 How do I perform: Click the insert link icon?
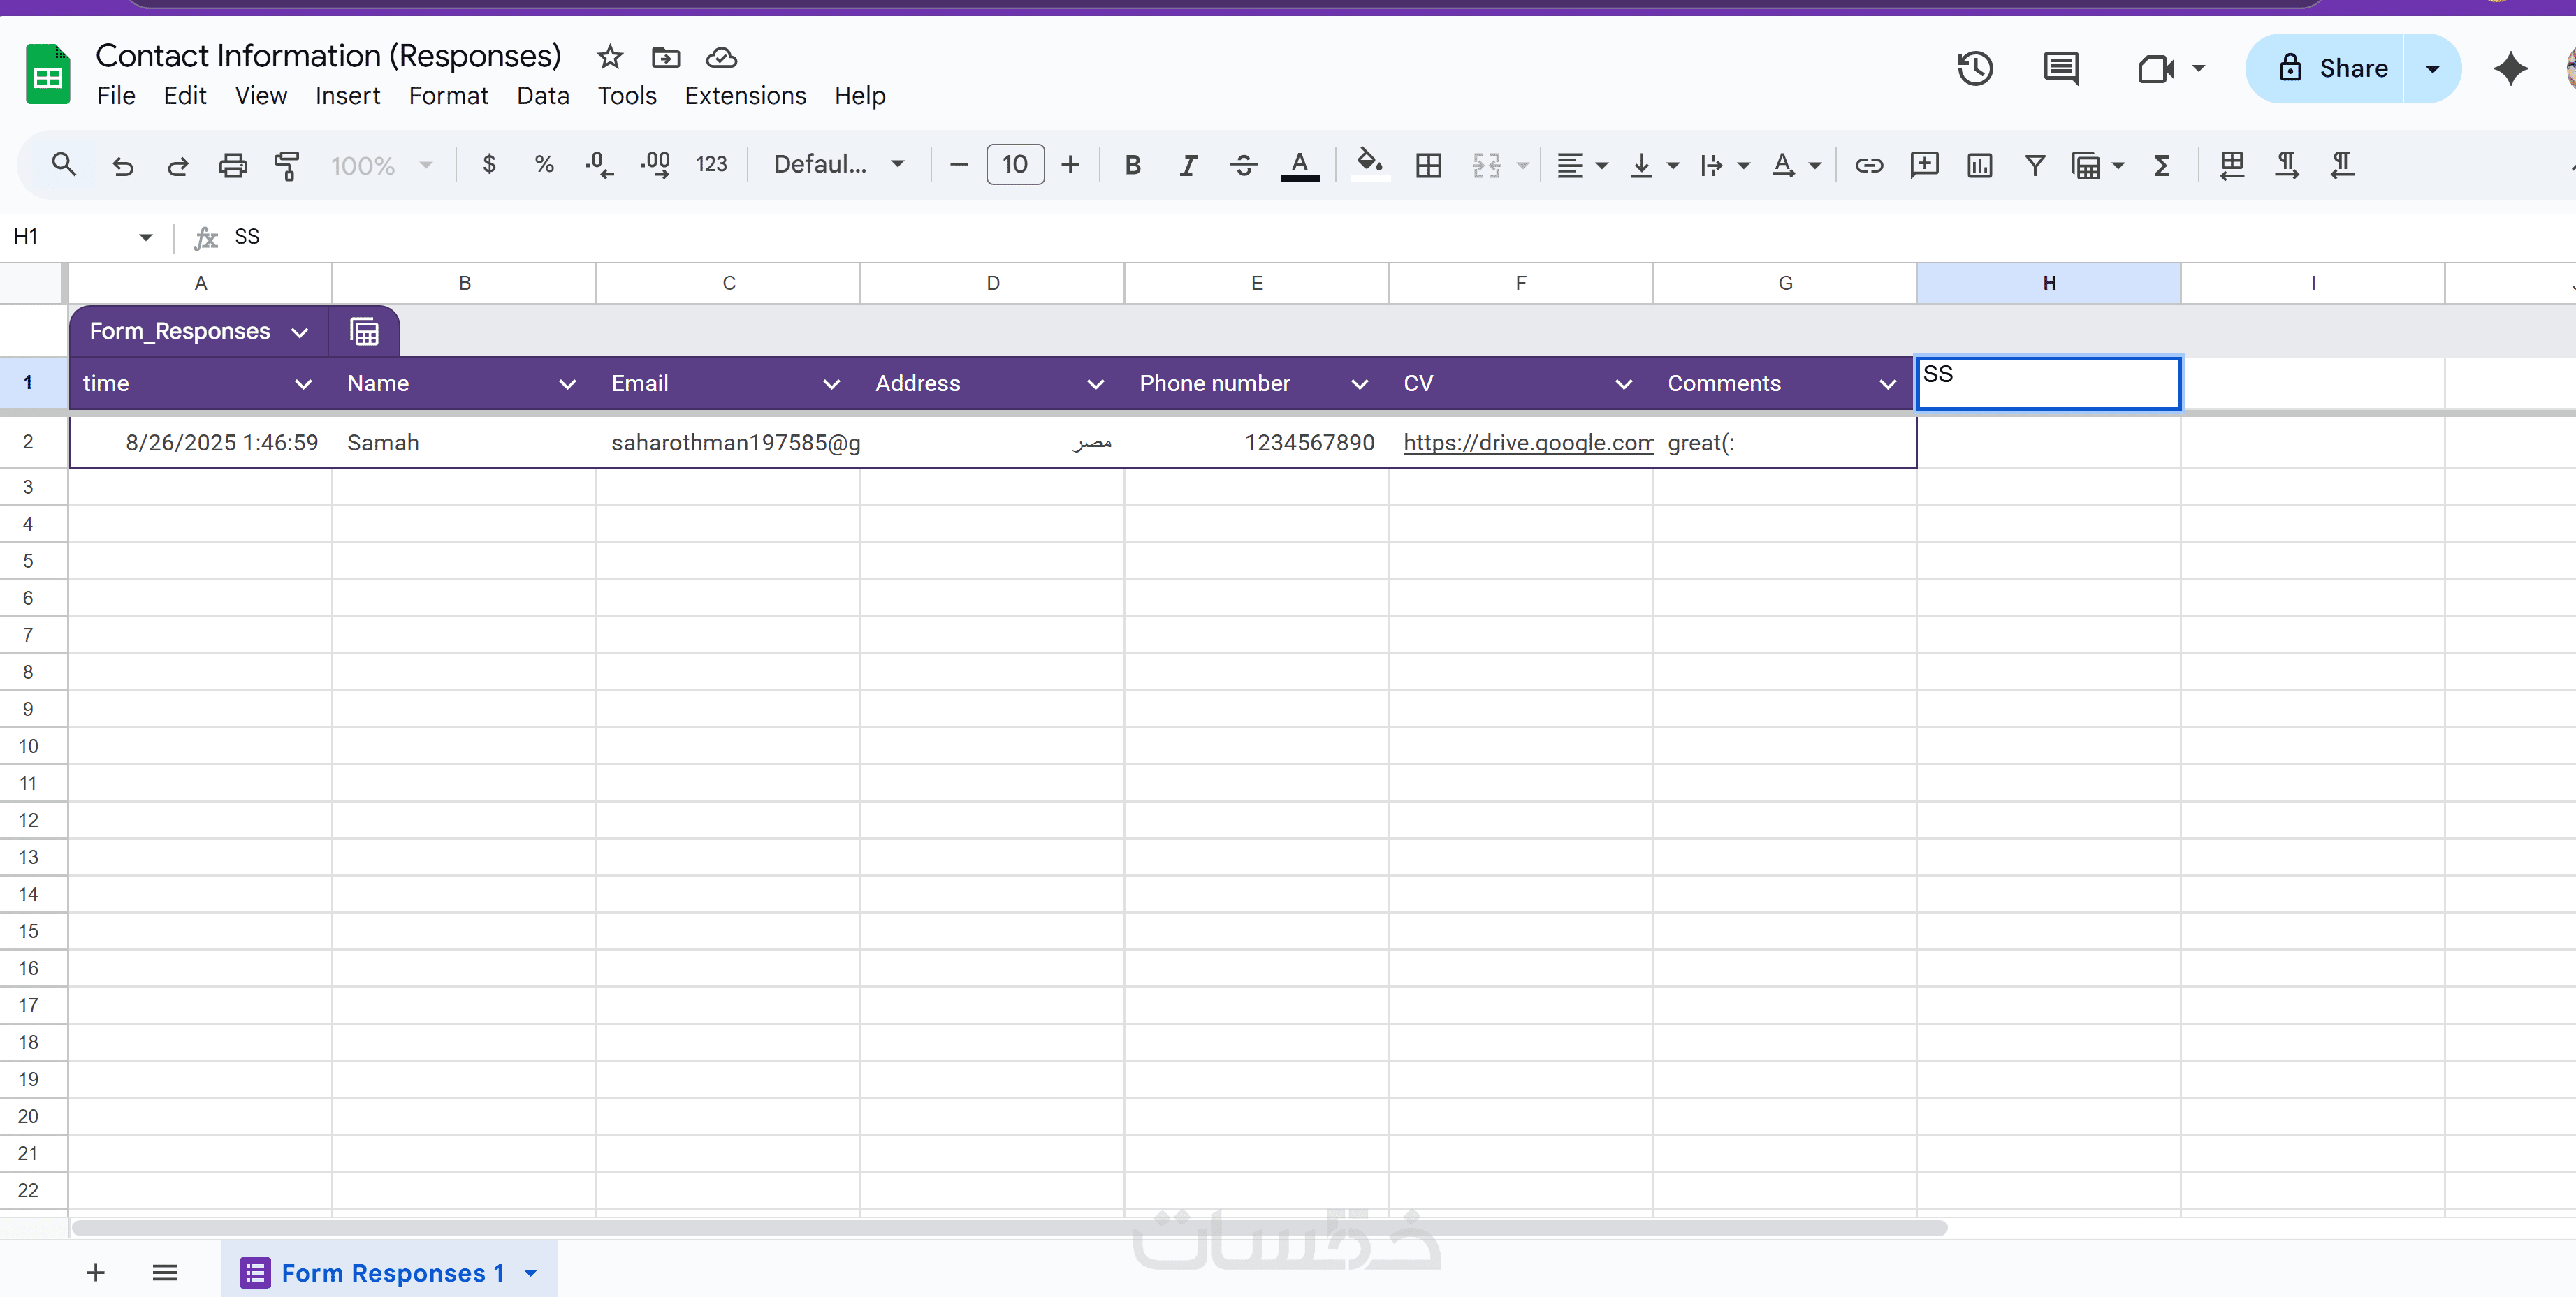tap(1868, 165)
